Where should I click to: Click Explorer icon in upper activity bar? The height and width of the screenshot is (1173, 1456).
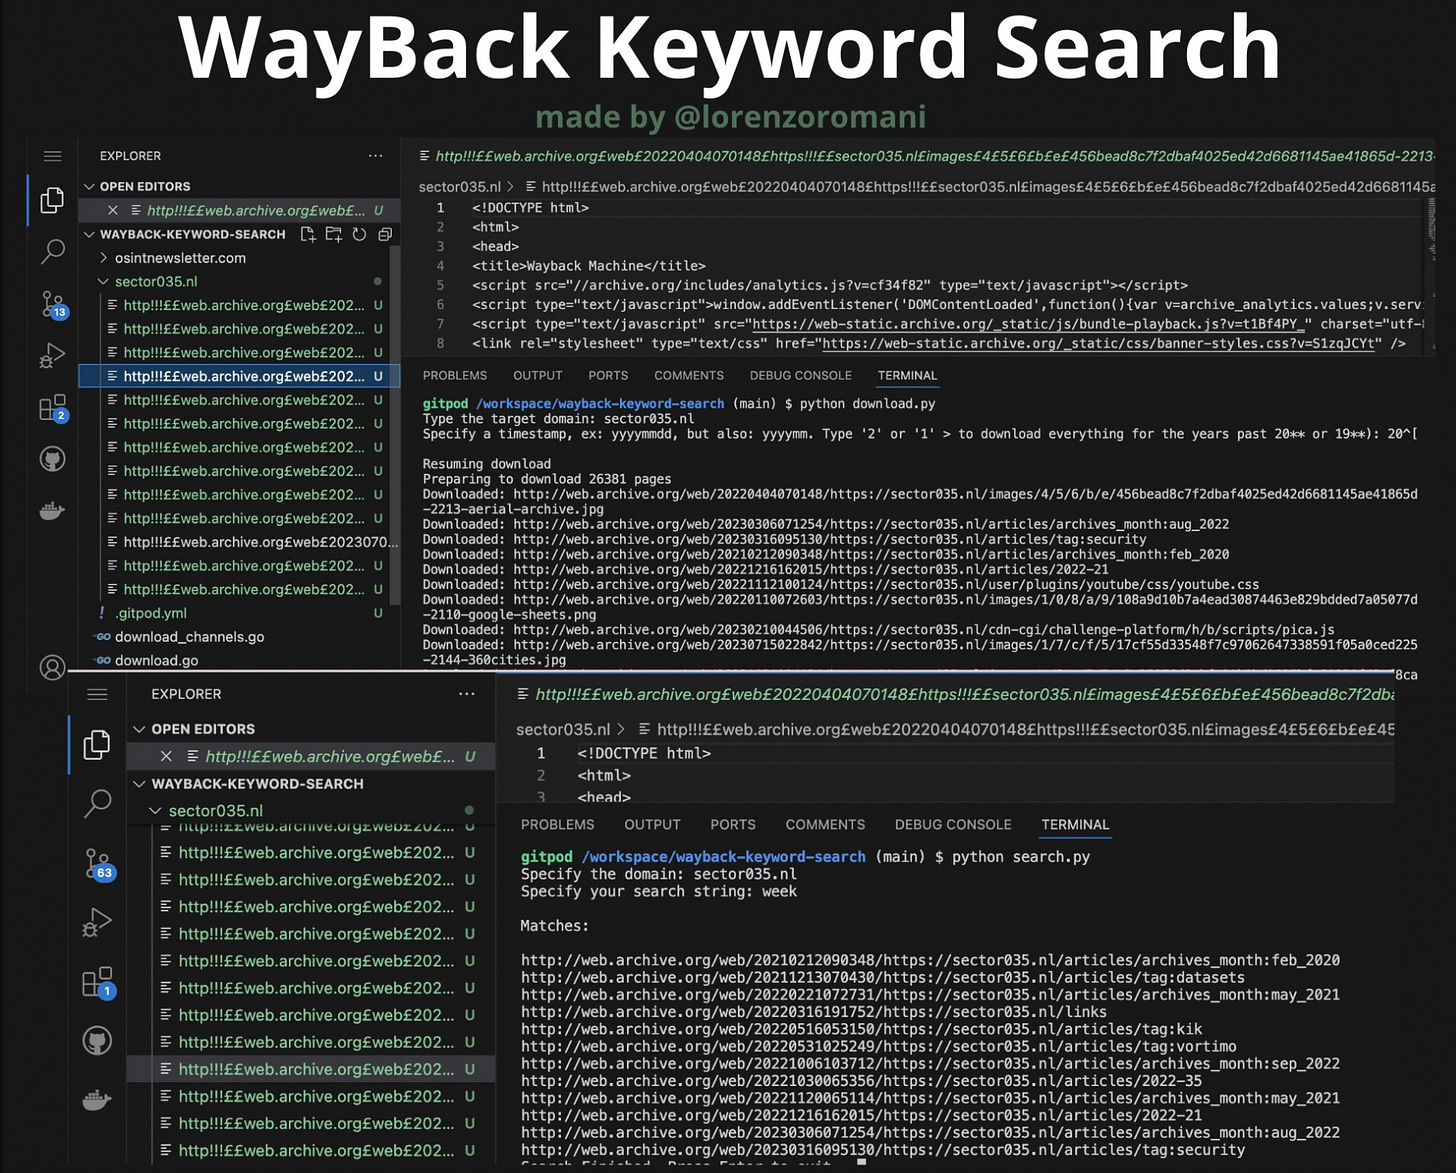point(52,200)
